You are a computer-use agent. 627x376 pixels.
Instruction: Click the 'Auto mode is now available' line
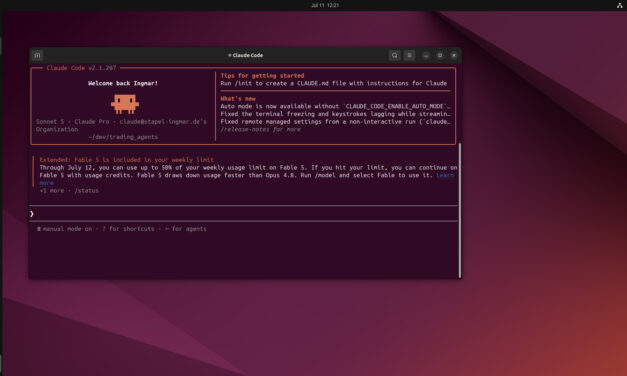point(335,106)
